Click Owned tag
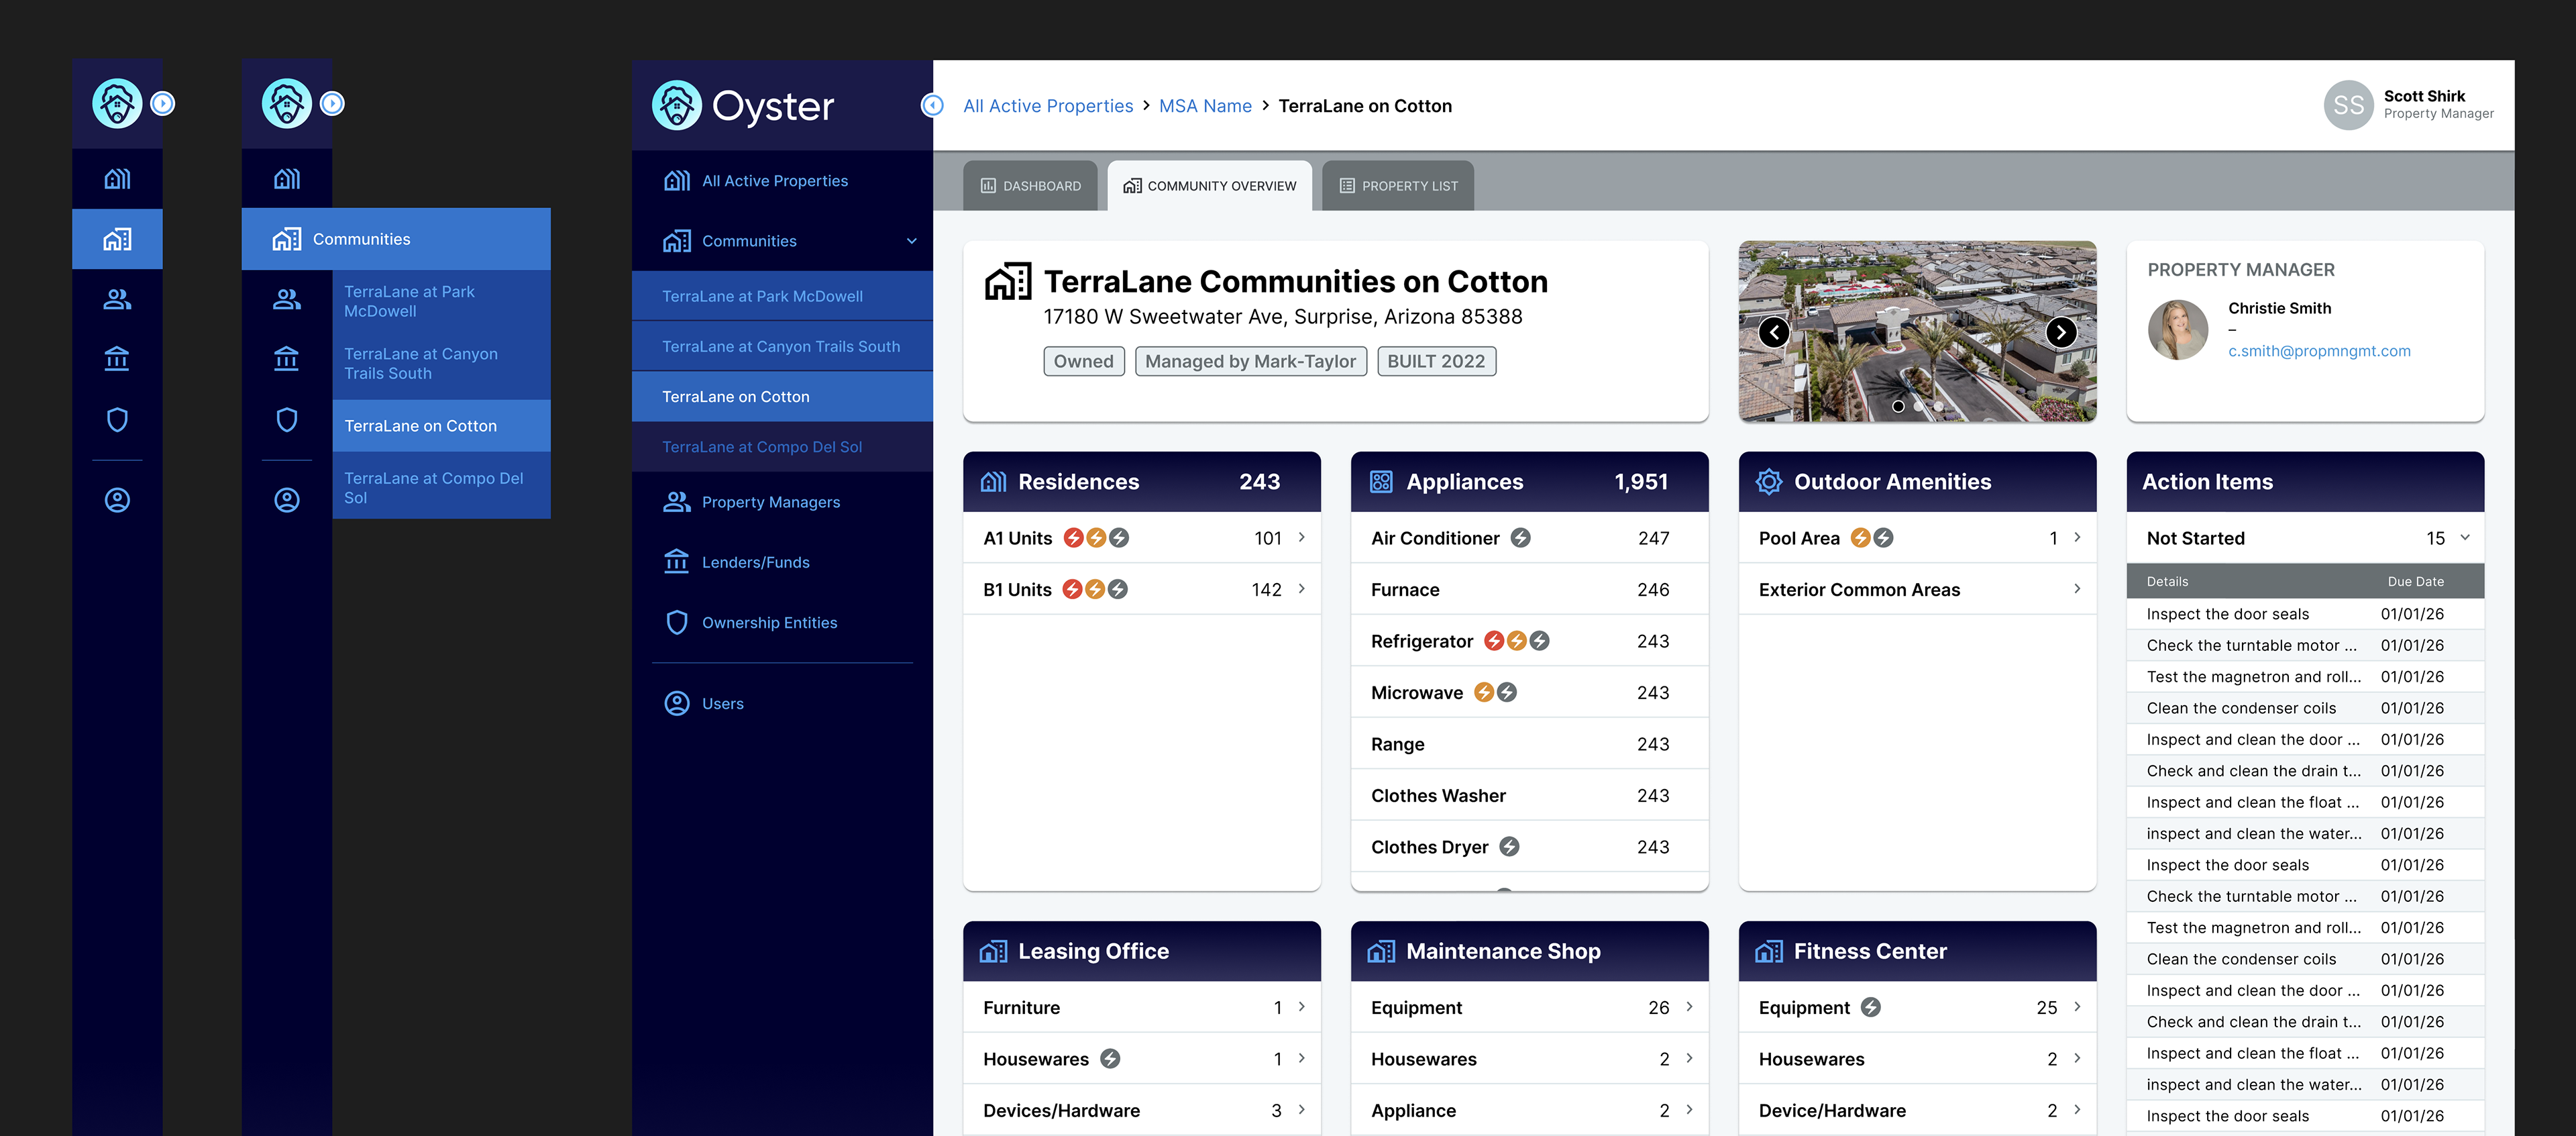The image size is (2576, 1136). coord(1083,361)
